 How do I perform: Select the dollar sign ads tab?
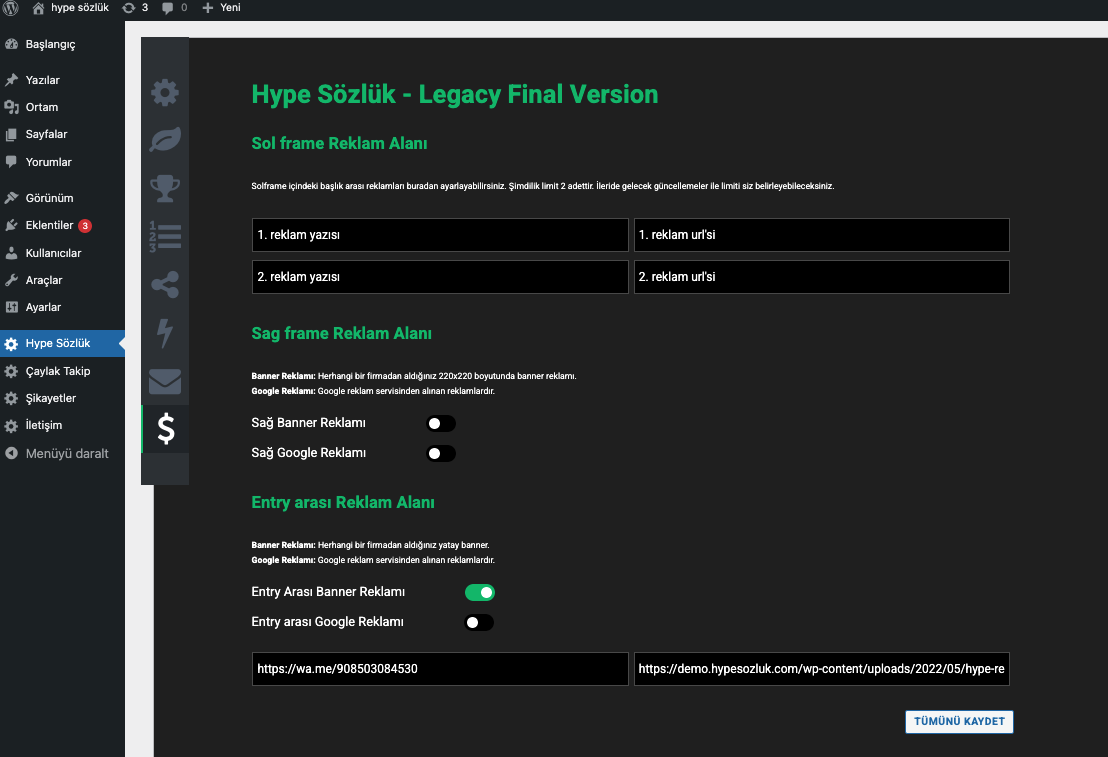165,428
